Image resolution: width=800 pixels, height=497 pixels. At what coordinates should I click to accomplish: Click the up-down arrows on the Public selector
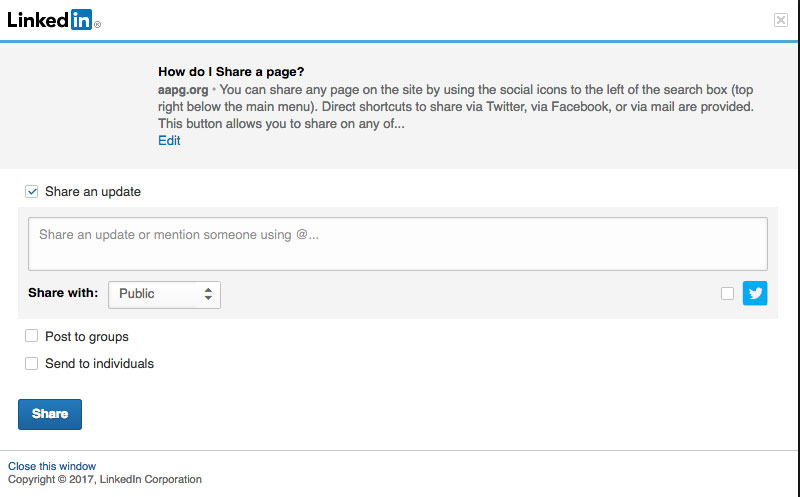tap(208, 294)
